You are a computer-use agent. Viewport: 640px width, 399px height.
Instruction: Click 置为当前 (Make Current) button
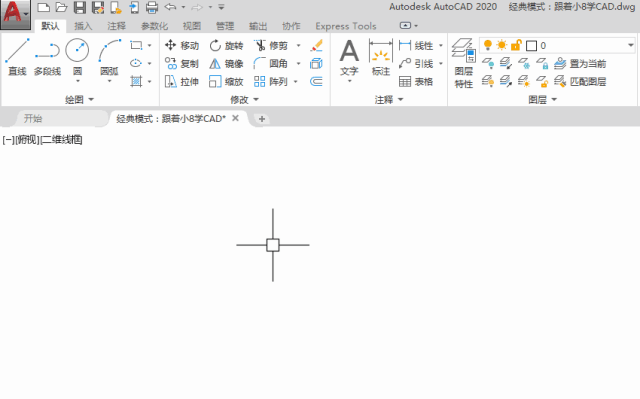tap(580, 64)
